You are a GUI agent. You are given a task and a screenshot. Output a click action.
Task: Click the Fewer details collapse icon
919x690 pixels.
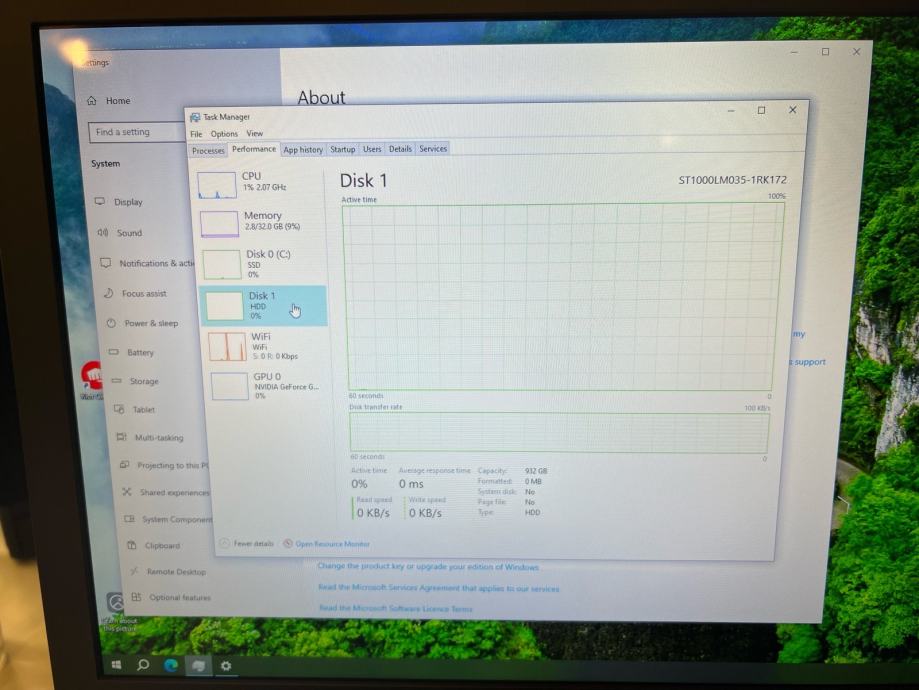224,543
